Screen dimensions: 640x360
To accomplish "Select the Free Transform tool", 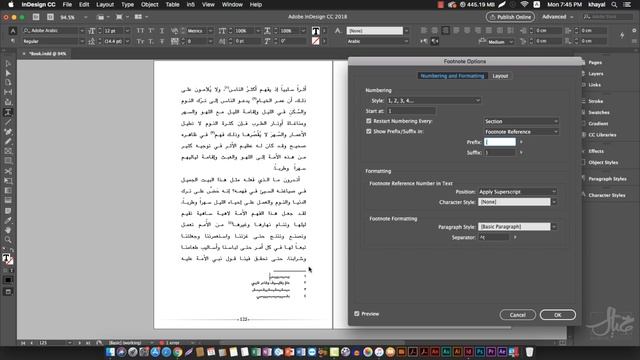I will (8, 181).
